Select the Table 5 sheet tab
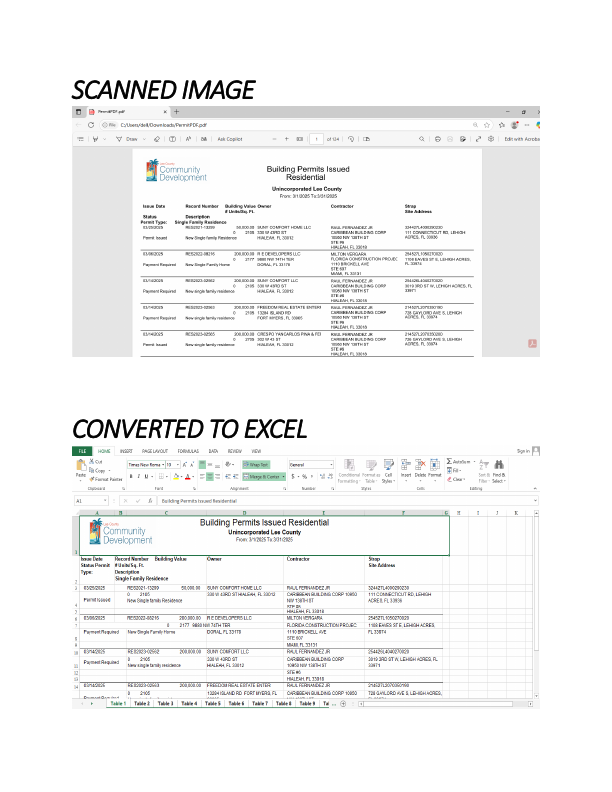This screenshot has width=612, height=792. [213, 703]
